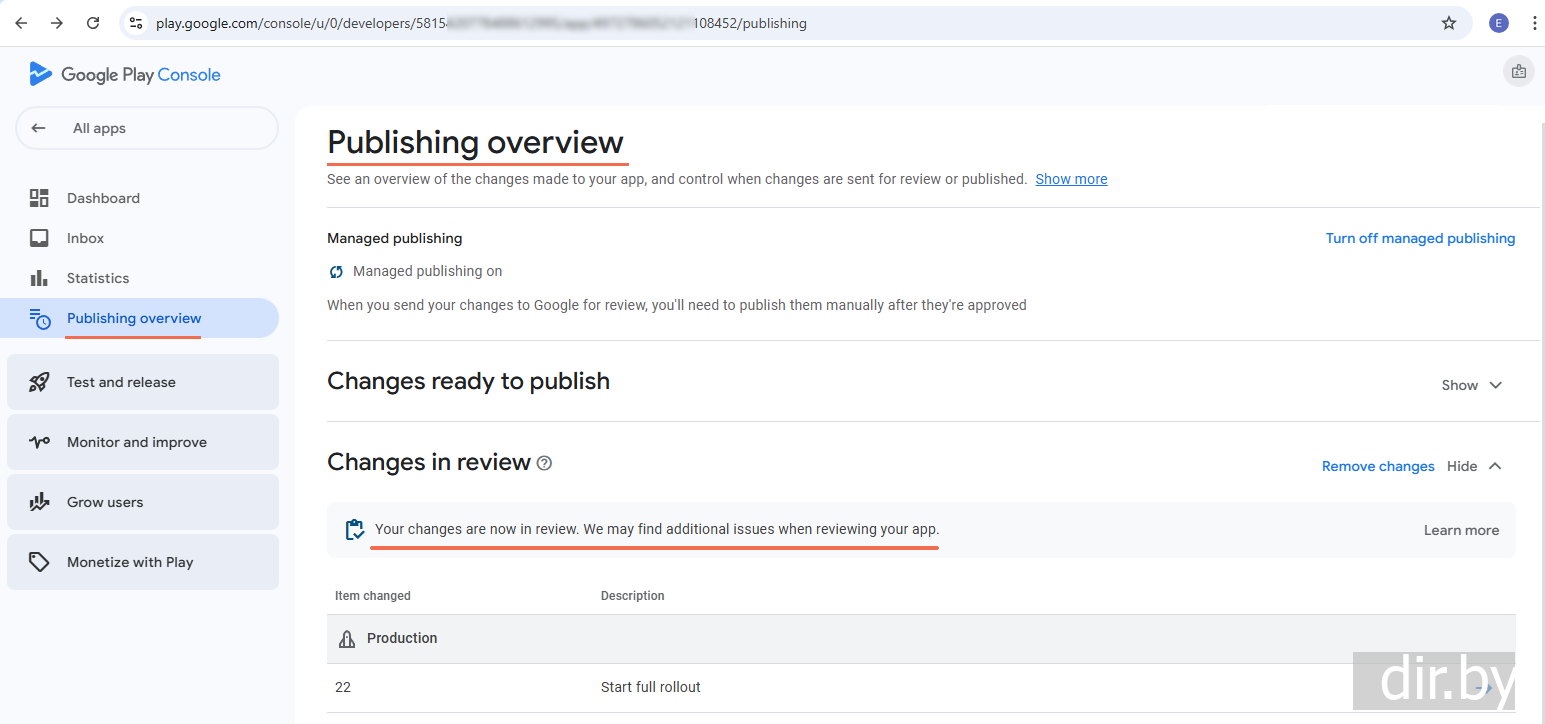The height and width of the screenshot is (724, 1545).
Task: Open the Chrome three-dot menu
Action: pyautogui.click(x=1534, y=23)
